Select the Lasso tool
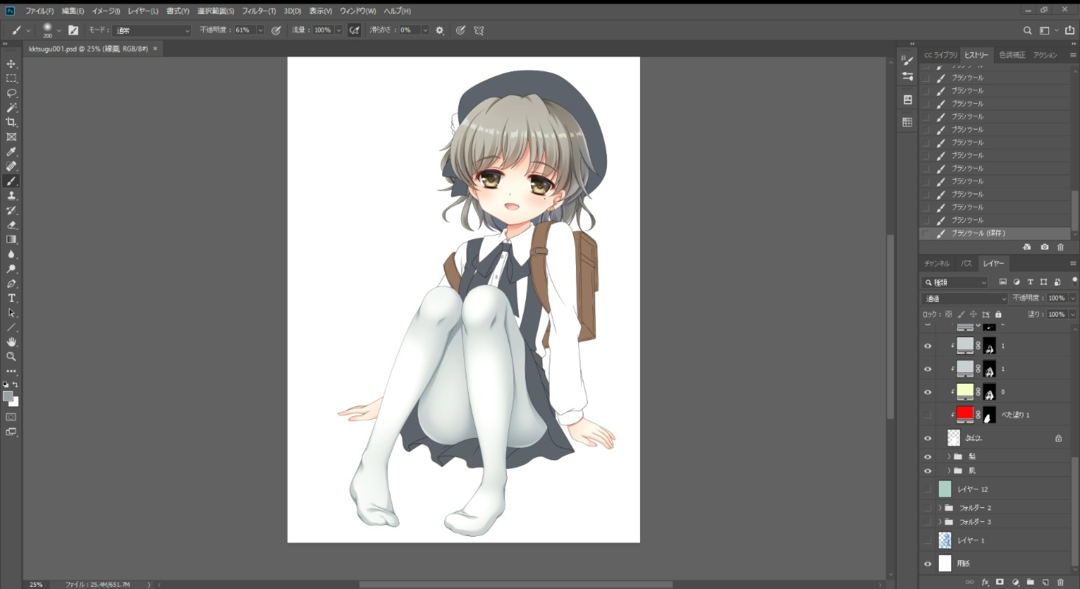This screenshot has width=1080, height=589. (x=12, y=93)
